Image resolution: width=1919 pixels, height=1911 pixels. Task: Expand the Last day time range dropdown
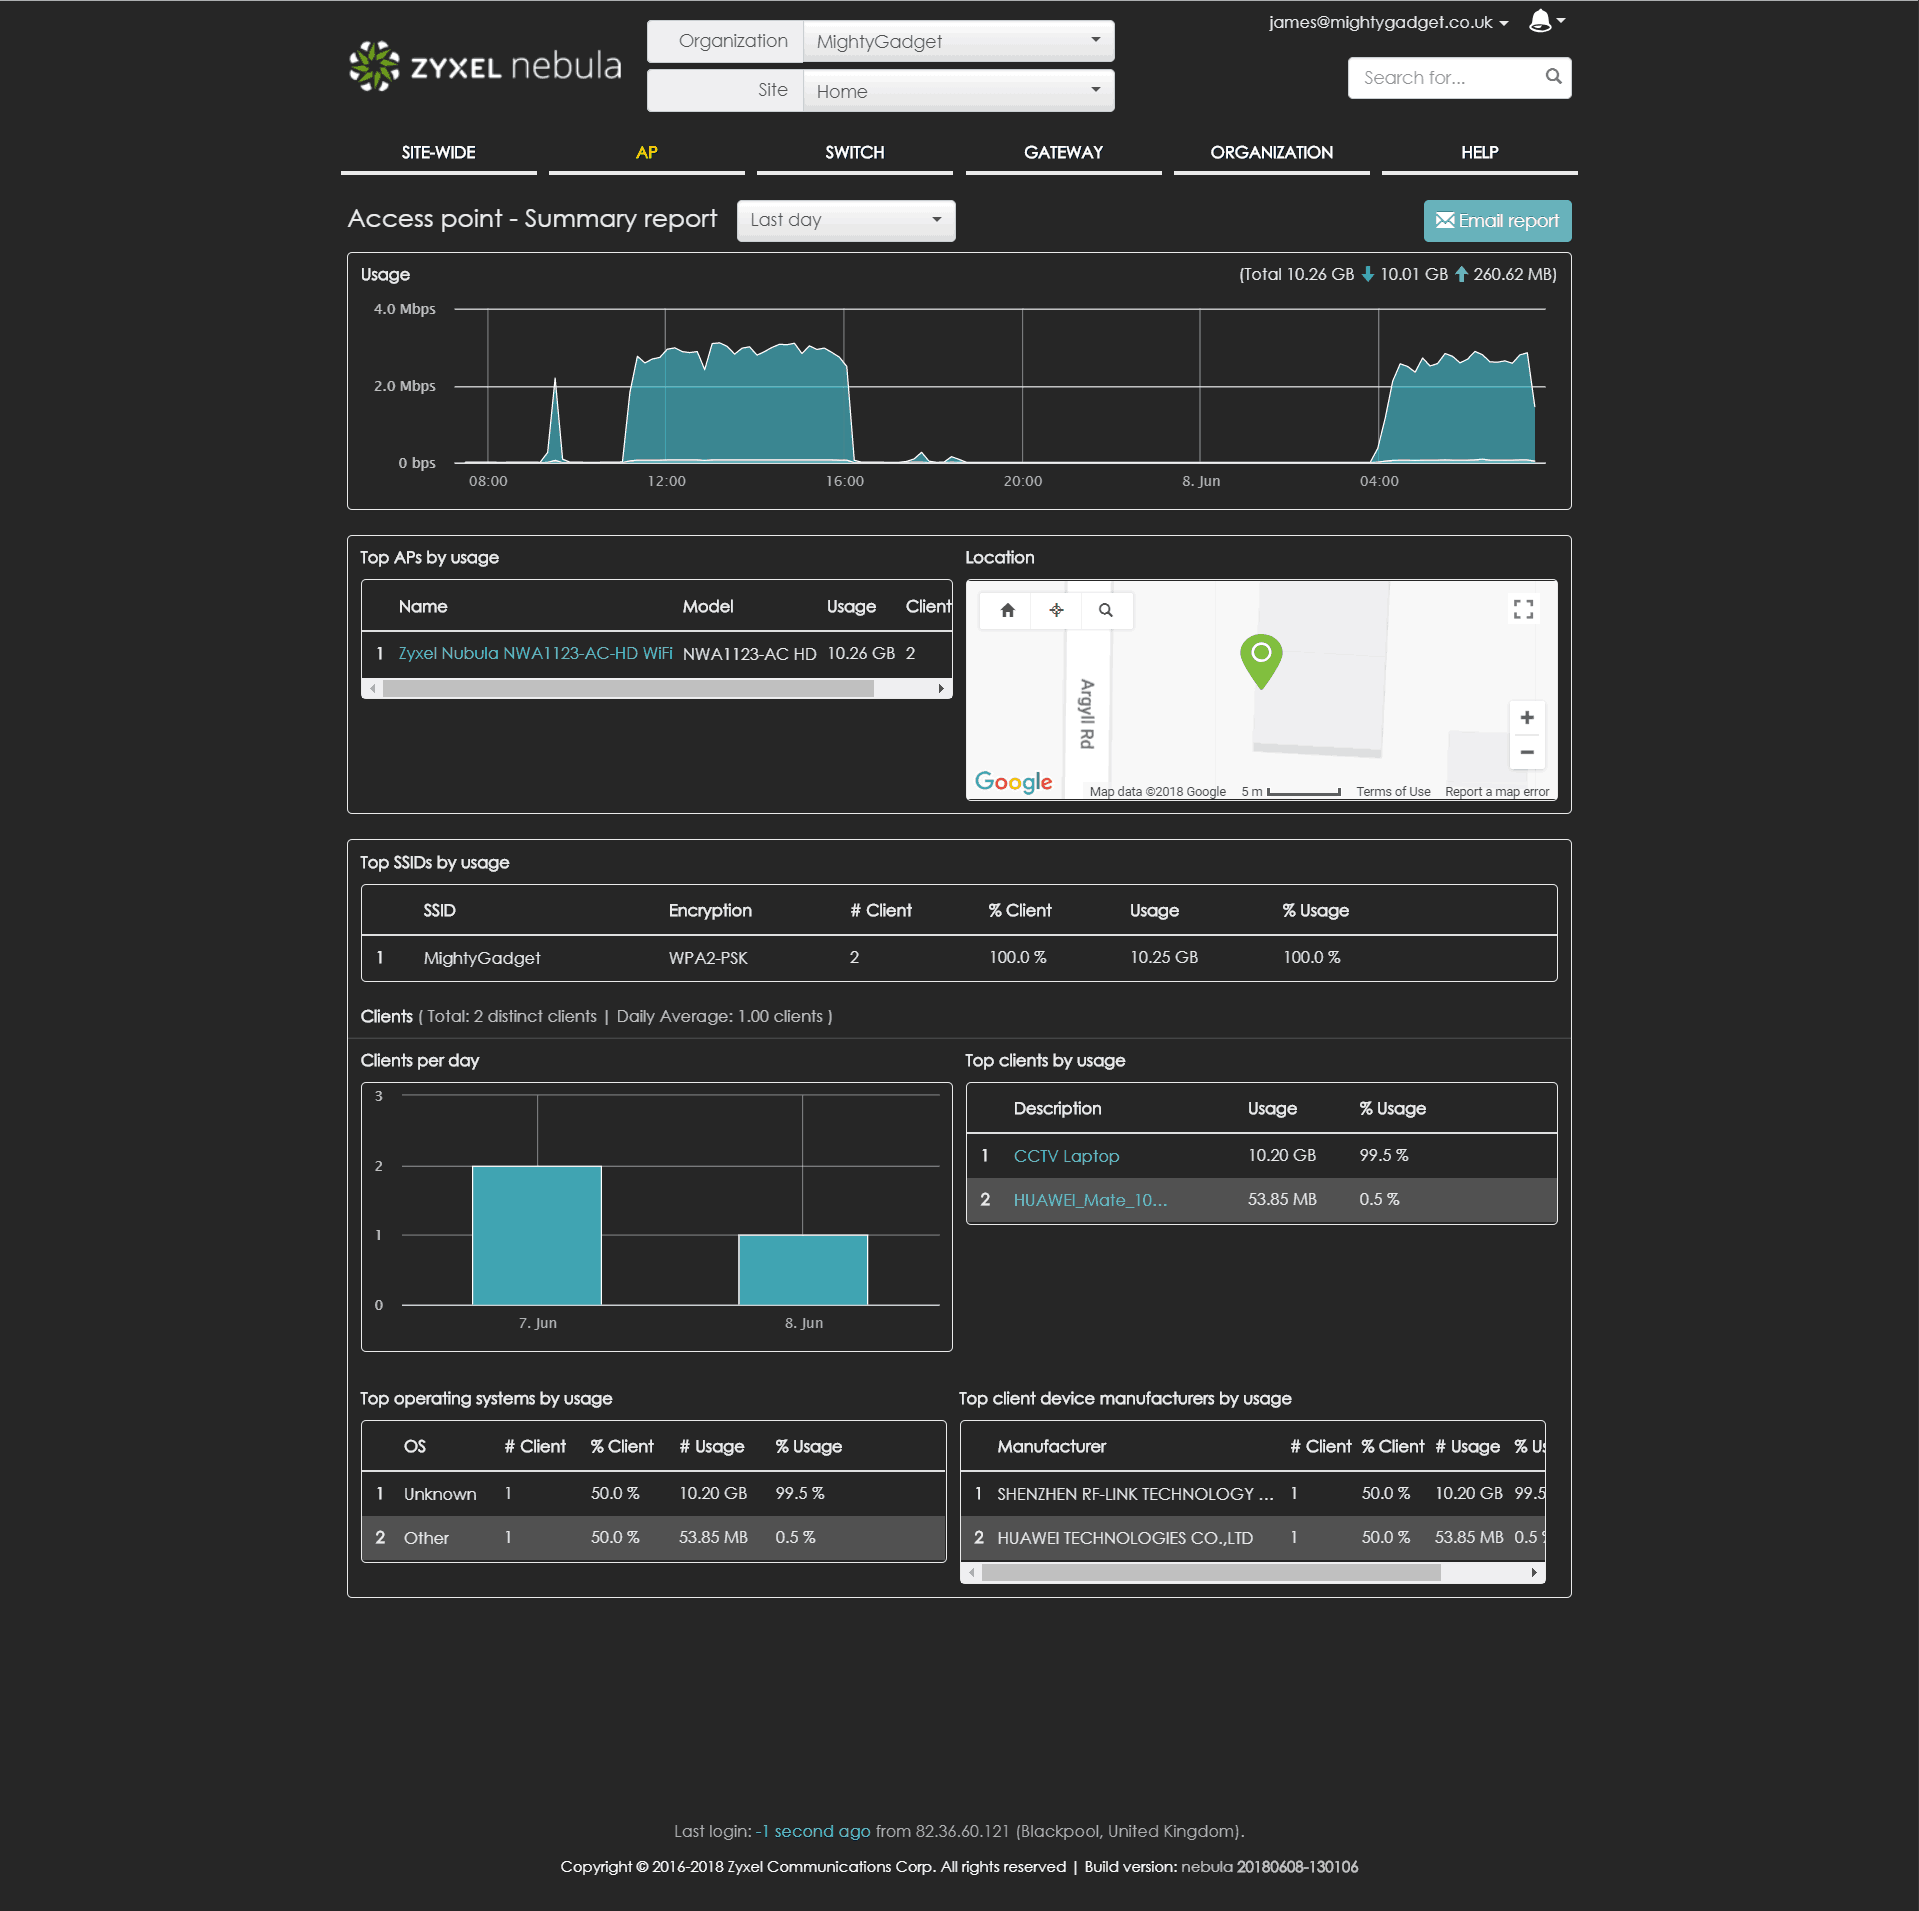point(845,220)
